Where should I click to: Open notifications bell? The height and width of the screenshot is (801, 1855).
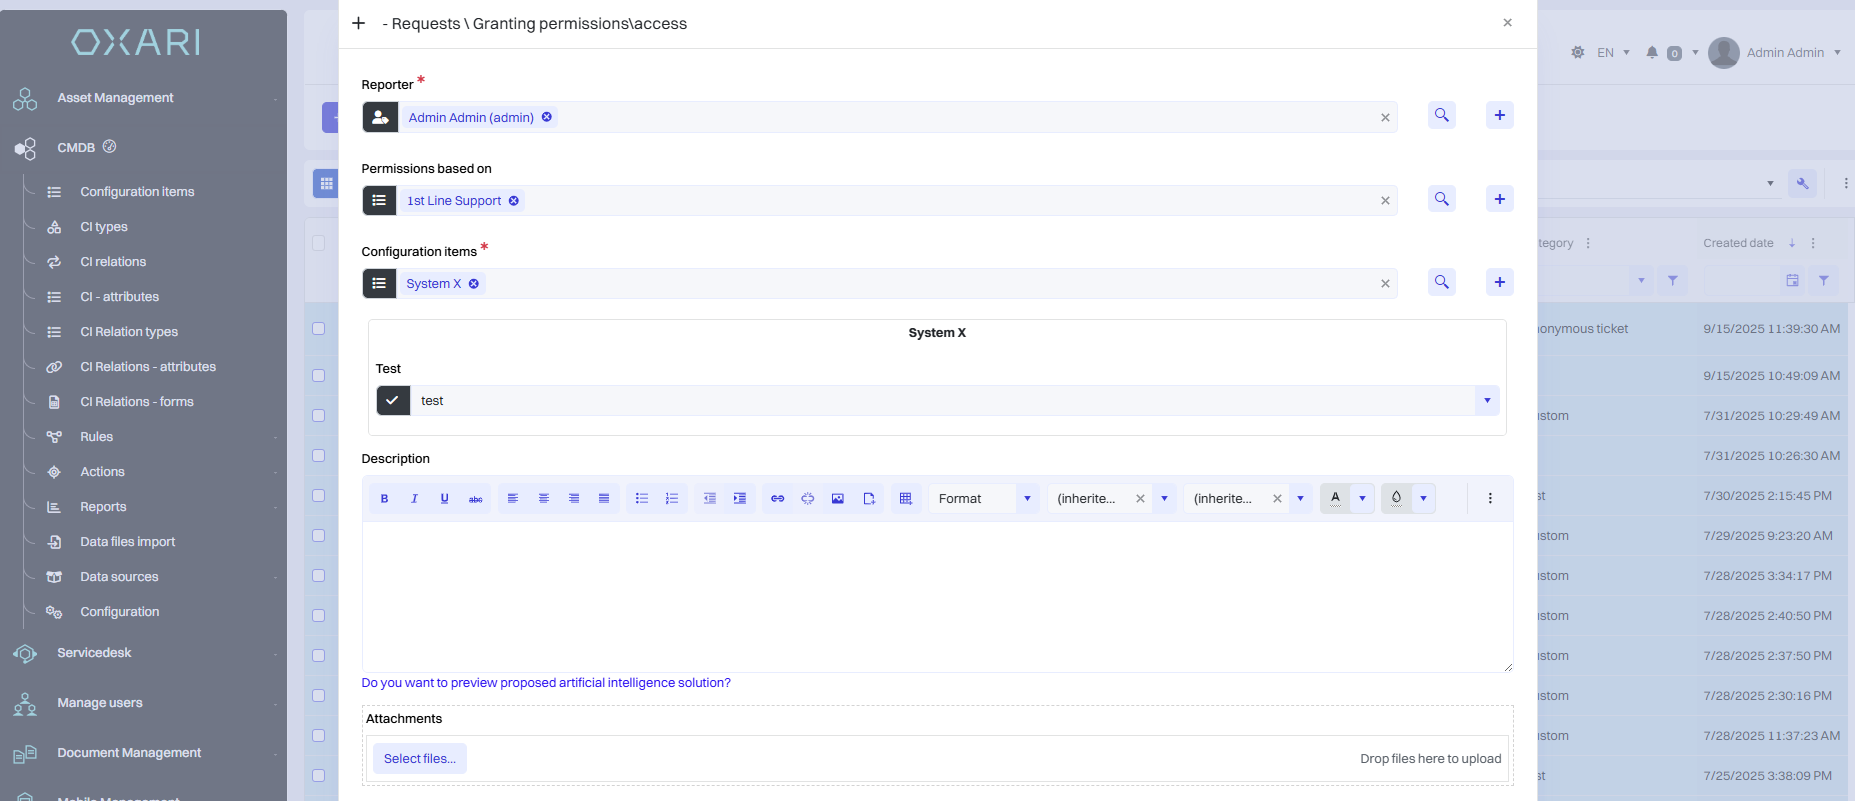click(x=1652, y=53)
